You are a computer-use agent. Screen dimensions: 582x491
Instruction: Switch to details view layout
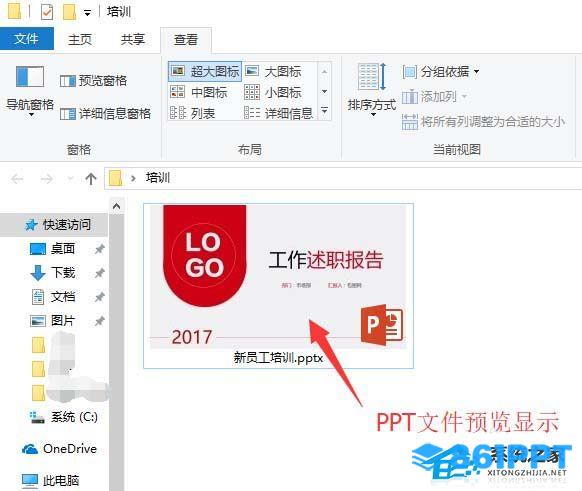tap(278, 113)
